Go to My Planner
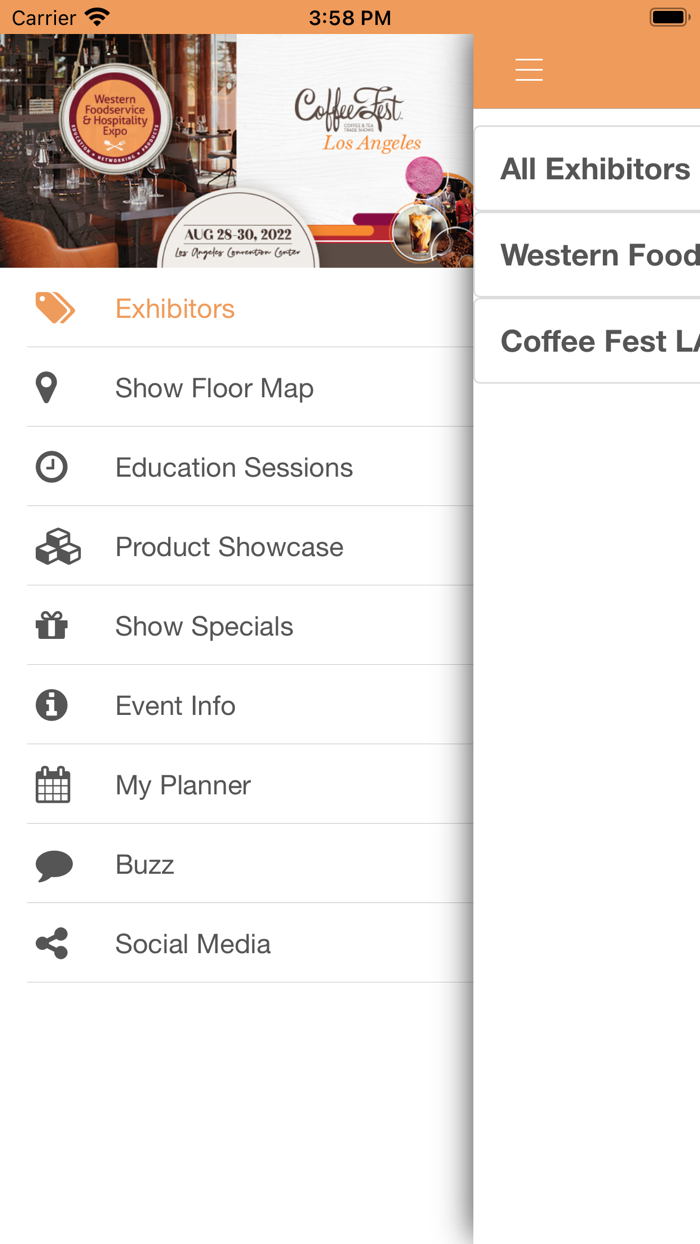Image resolution: width=700 pixels, height=1244 pixels. (183, 784)
